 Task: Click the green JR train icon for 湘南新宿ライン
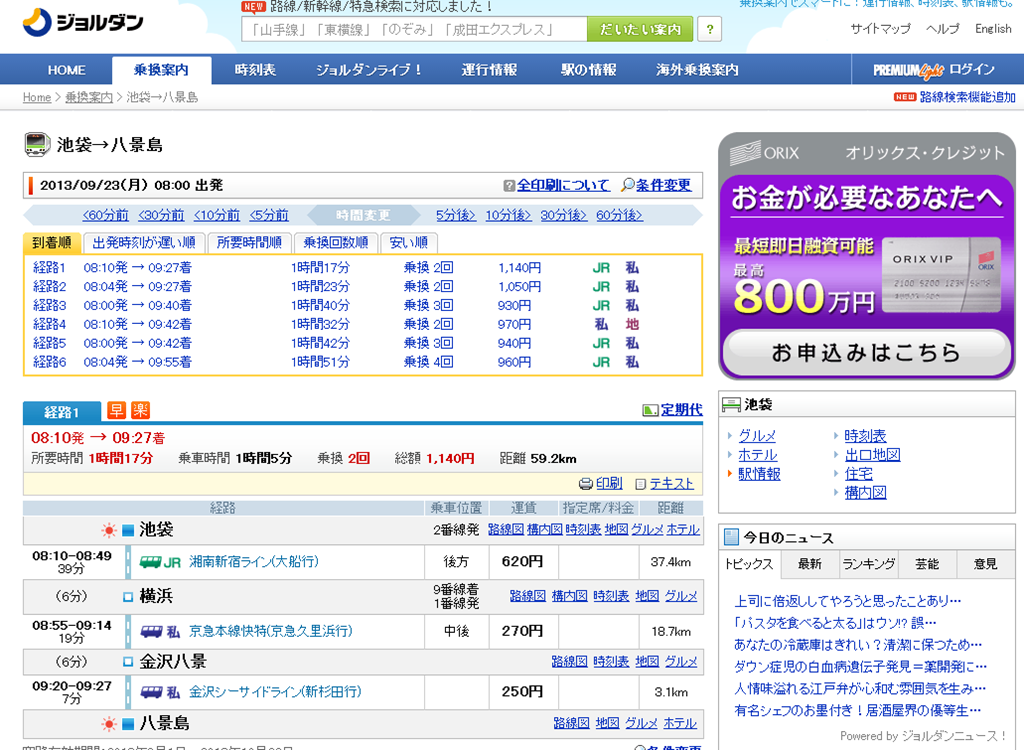(151, 562)
